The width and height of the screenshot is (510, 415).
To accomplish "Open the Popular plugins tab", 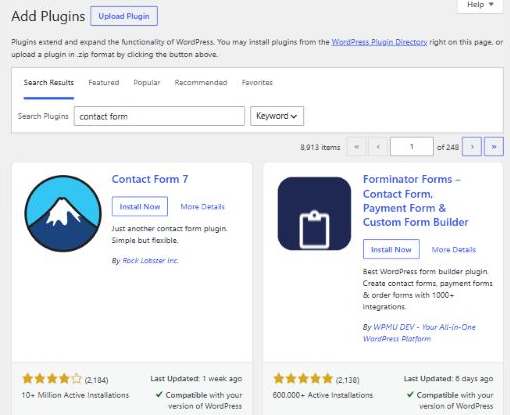I will coord(147,83).
